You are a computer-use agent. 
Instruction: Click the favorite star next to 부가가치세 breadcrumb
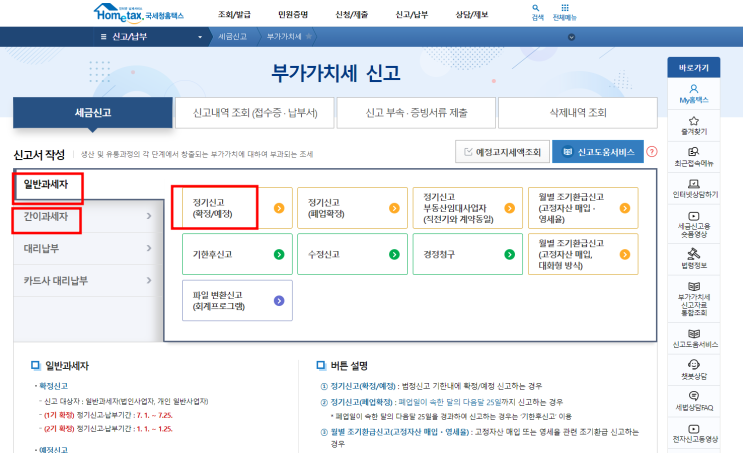tap(308, 36)
